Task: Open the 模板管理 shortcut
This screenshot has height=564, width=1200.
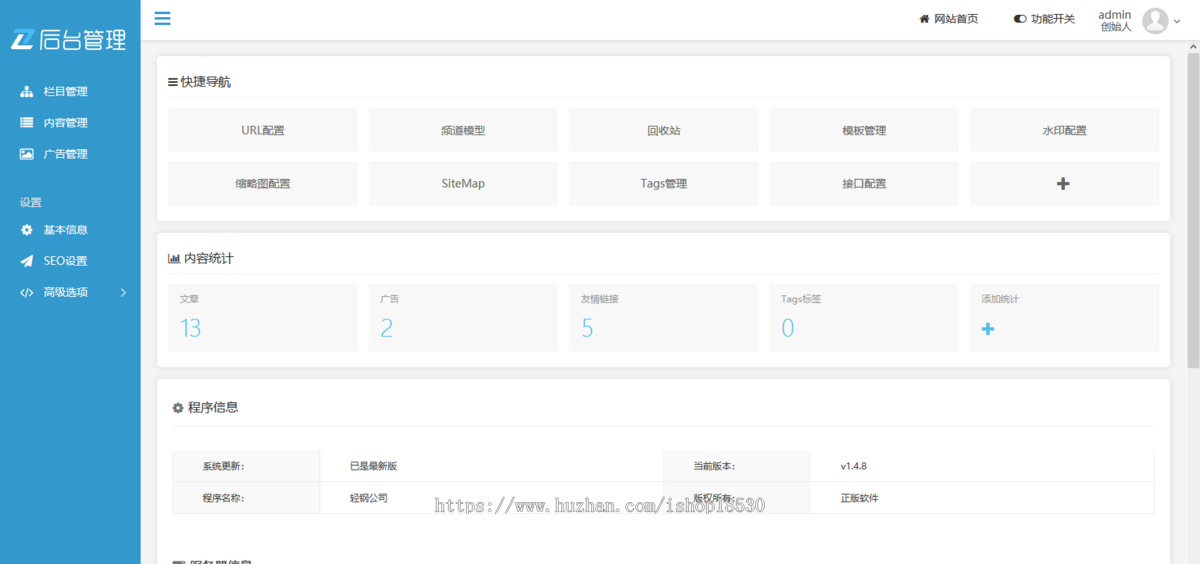Action: pos(864,130)
